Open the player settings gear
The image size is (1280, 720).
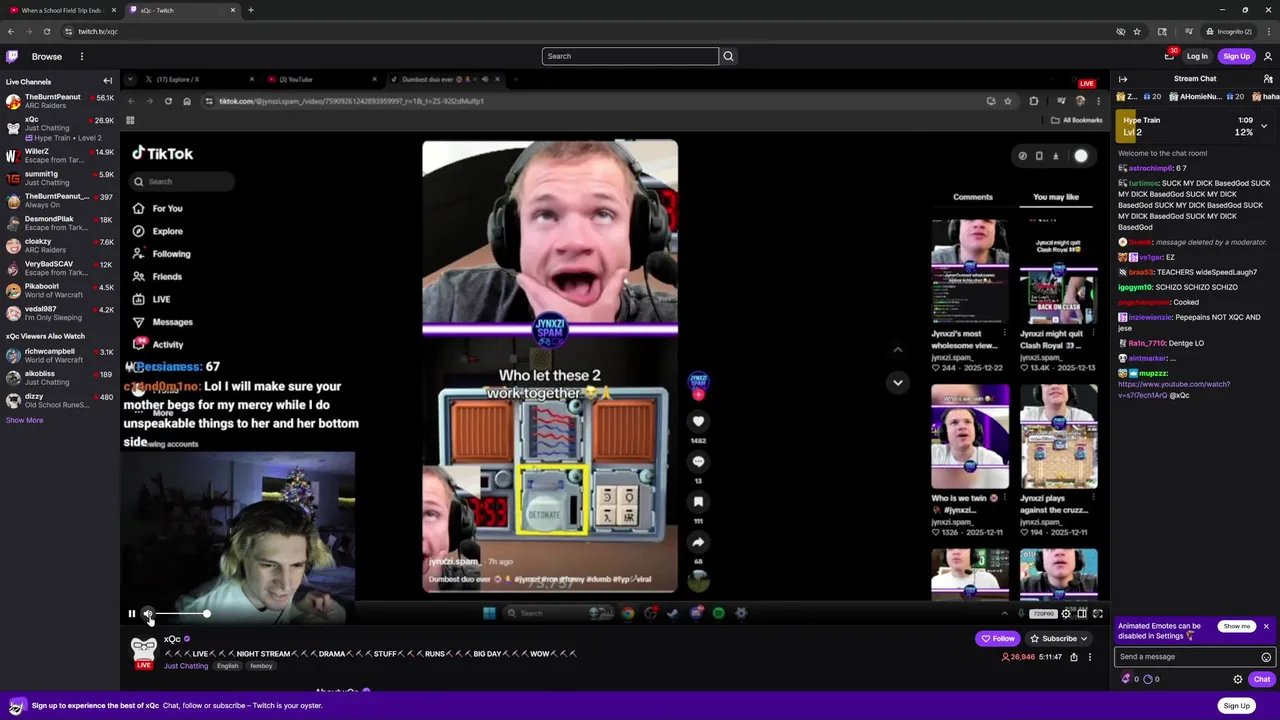pyautogui.click(x=1066, y=613)
